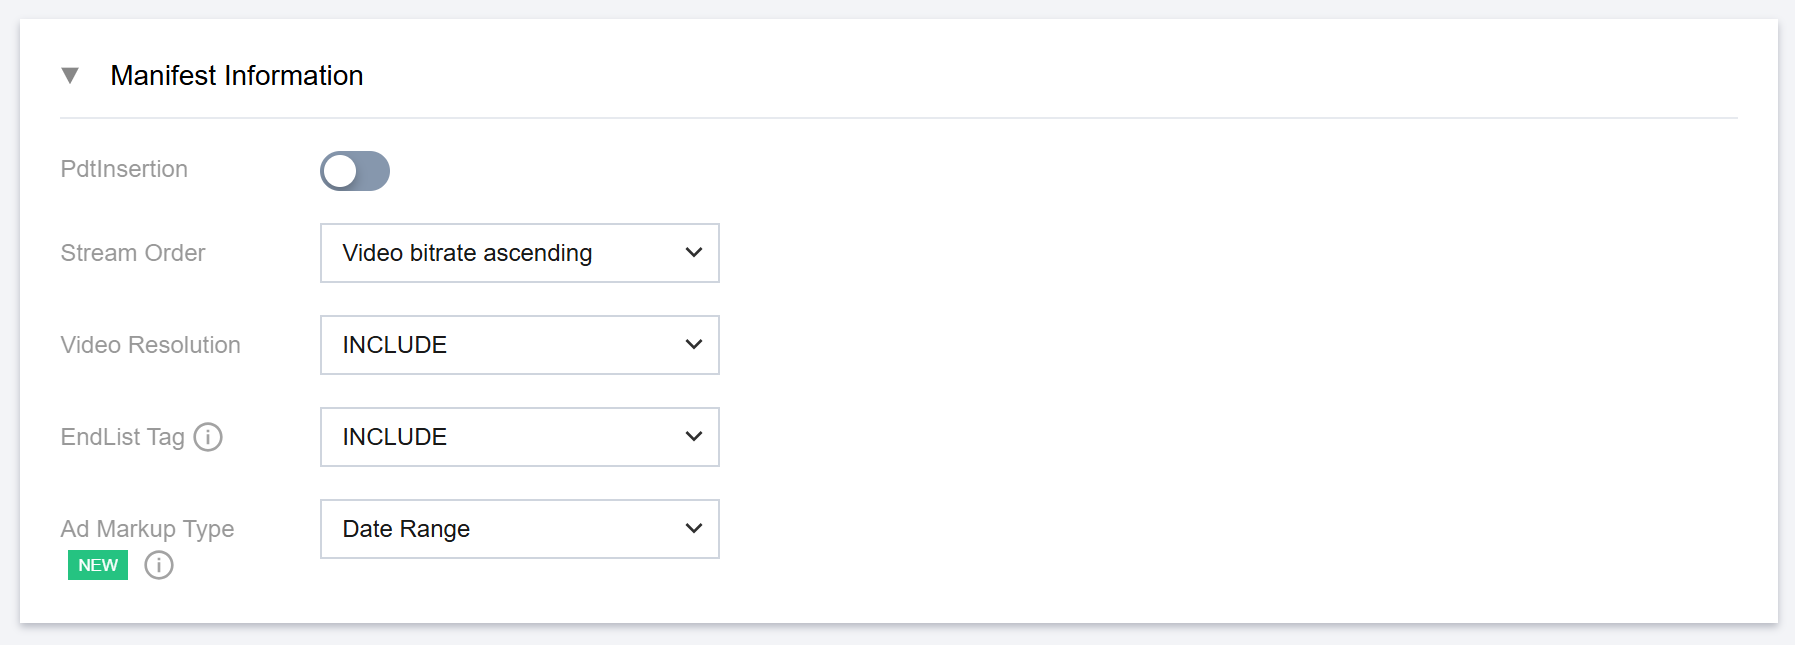Click the EndList Tag field label
Screen dimensions: 1795x645
click(x=122, y=437)
